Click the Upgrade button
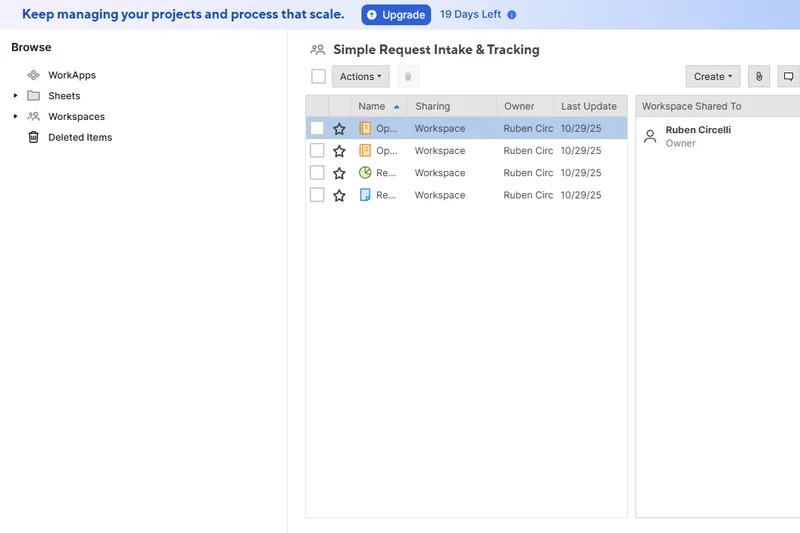The image size is (800, 533). [x=396, y=15]
